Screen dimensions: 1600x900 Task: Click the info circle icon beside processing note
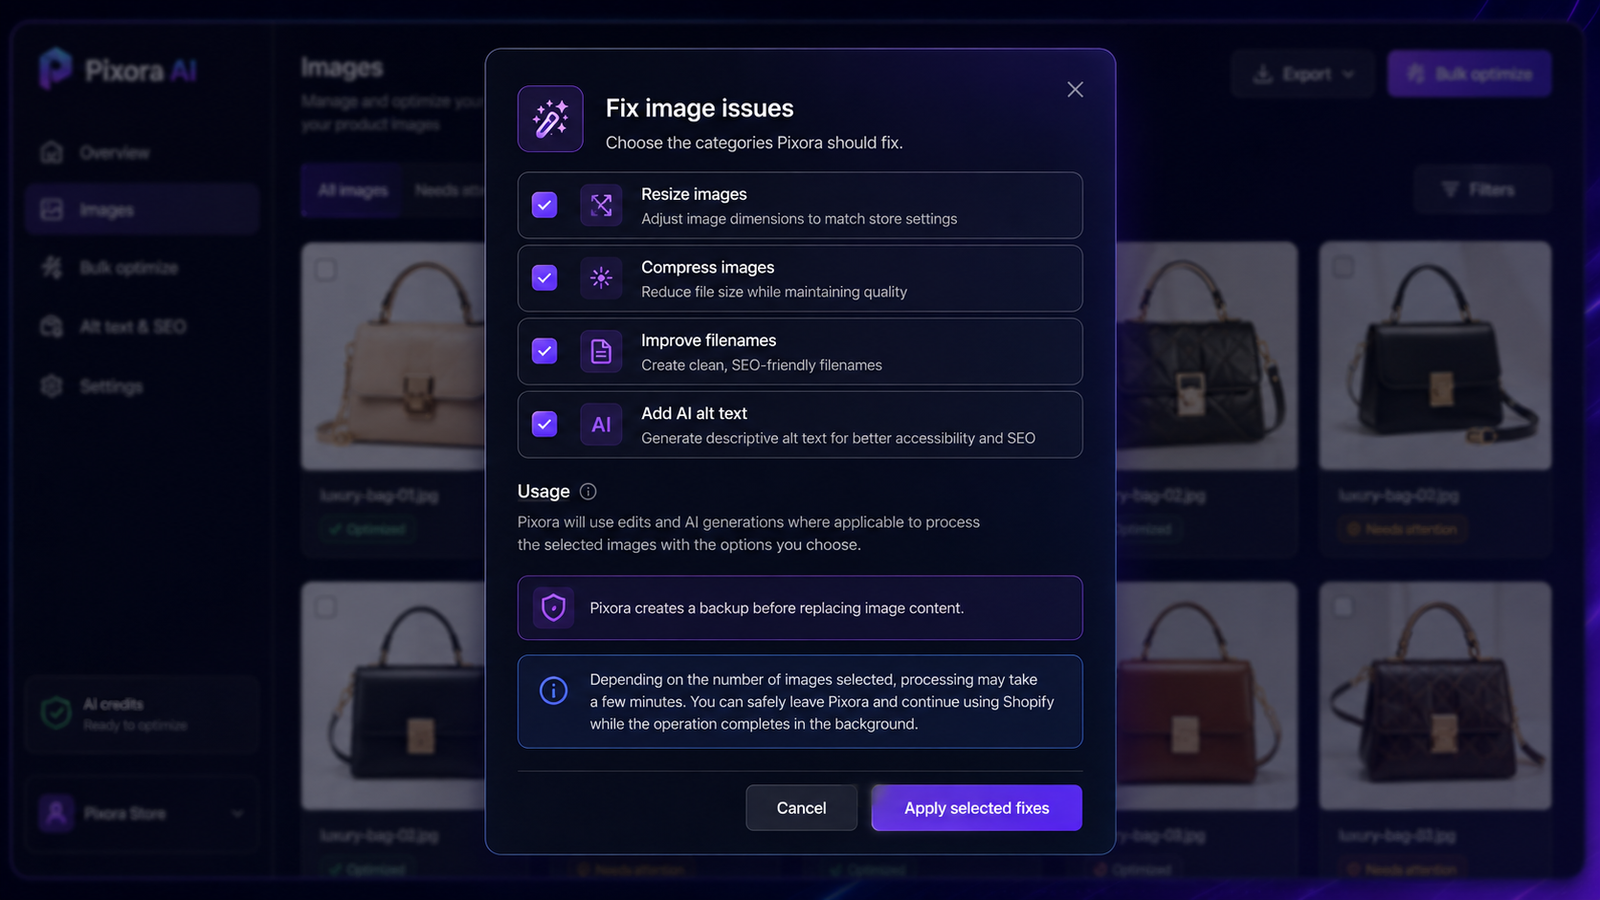pyautogui.click(x=553, y=690)
